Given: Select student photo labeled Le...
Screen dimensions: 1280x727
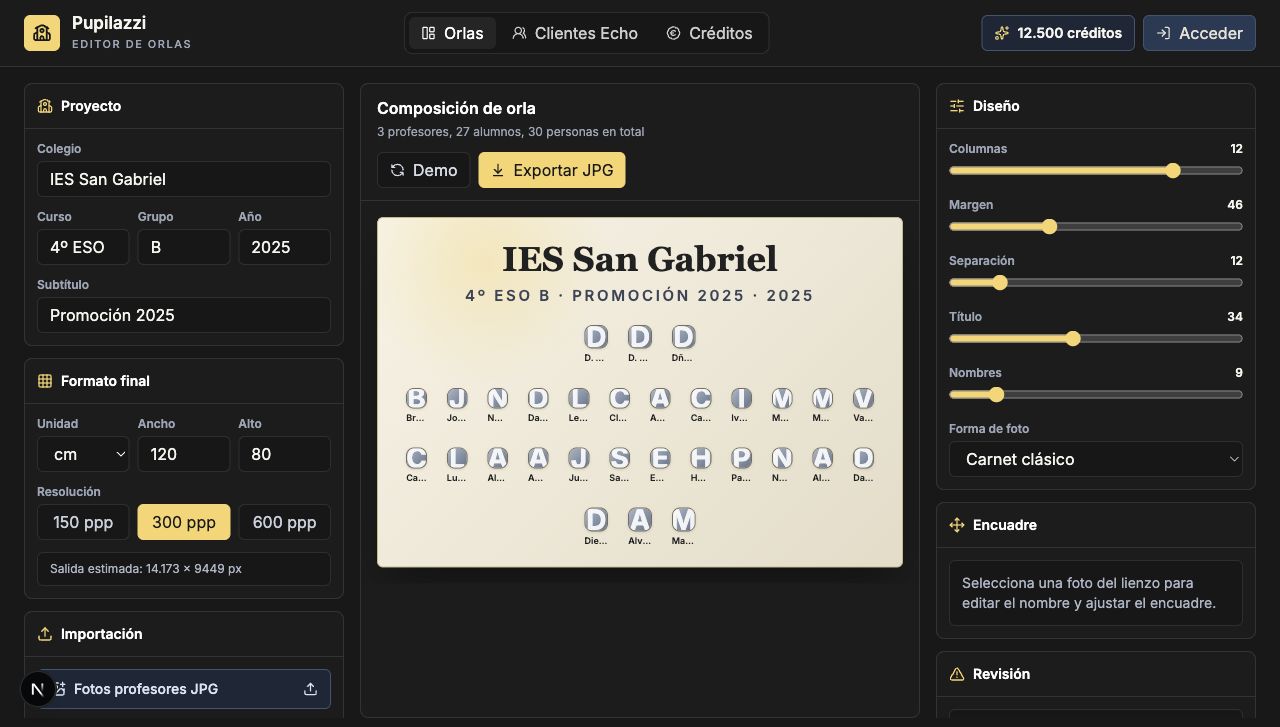Looking at the screenshot, I should coord(578,398).
